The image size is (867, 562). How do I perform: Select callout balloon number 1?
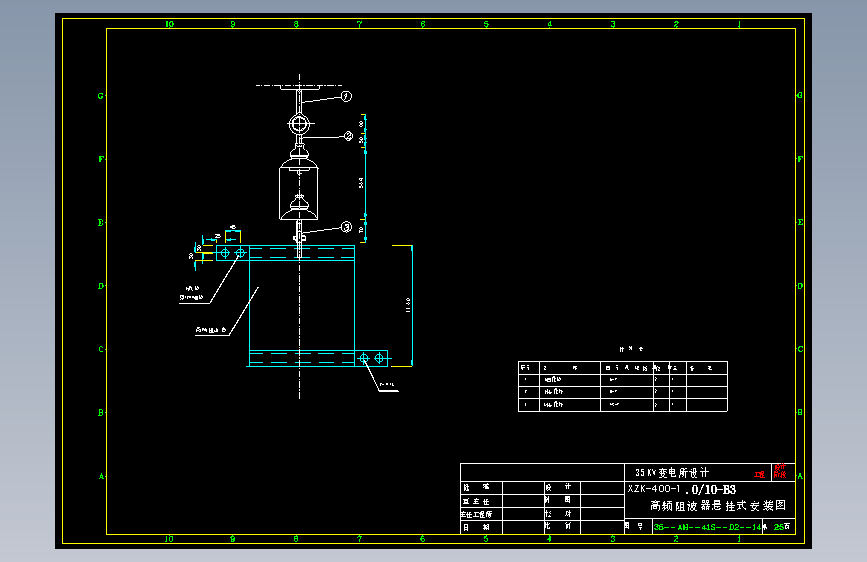click(x=346, y=96)
